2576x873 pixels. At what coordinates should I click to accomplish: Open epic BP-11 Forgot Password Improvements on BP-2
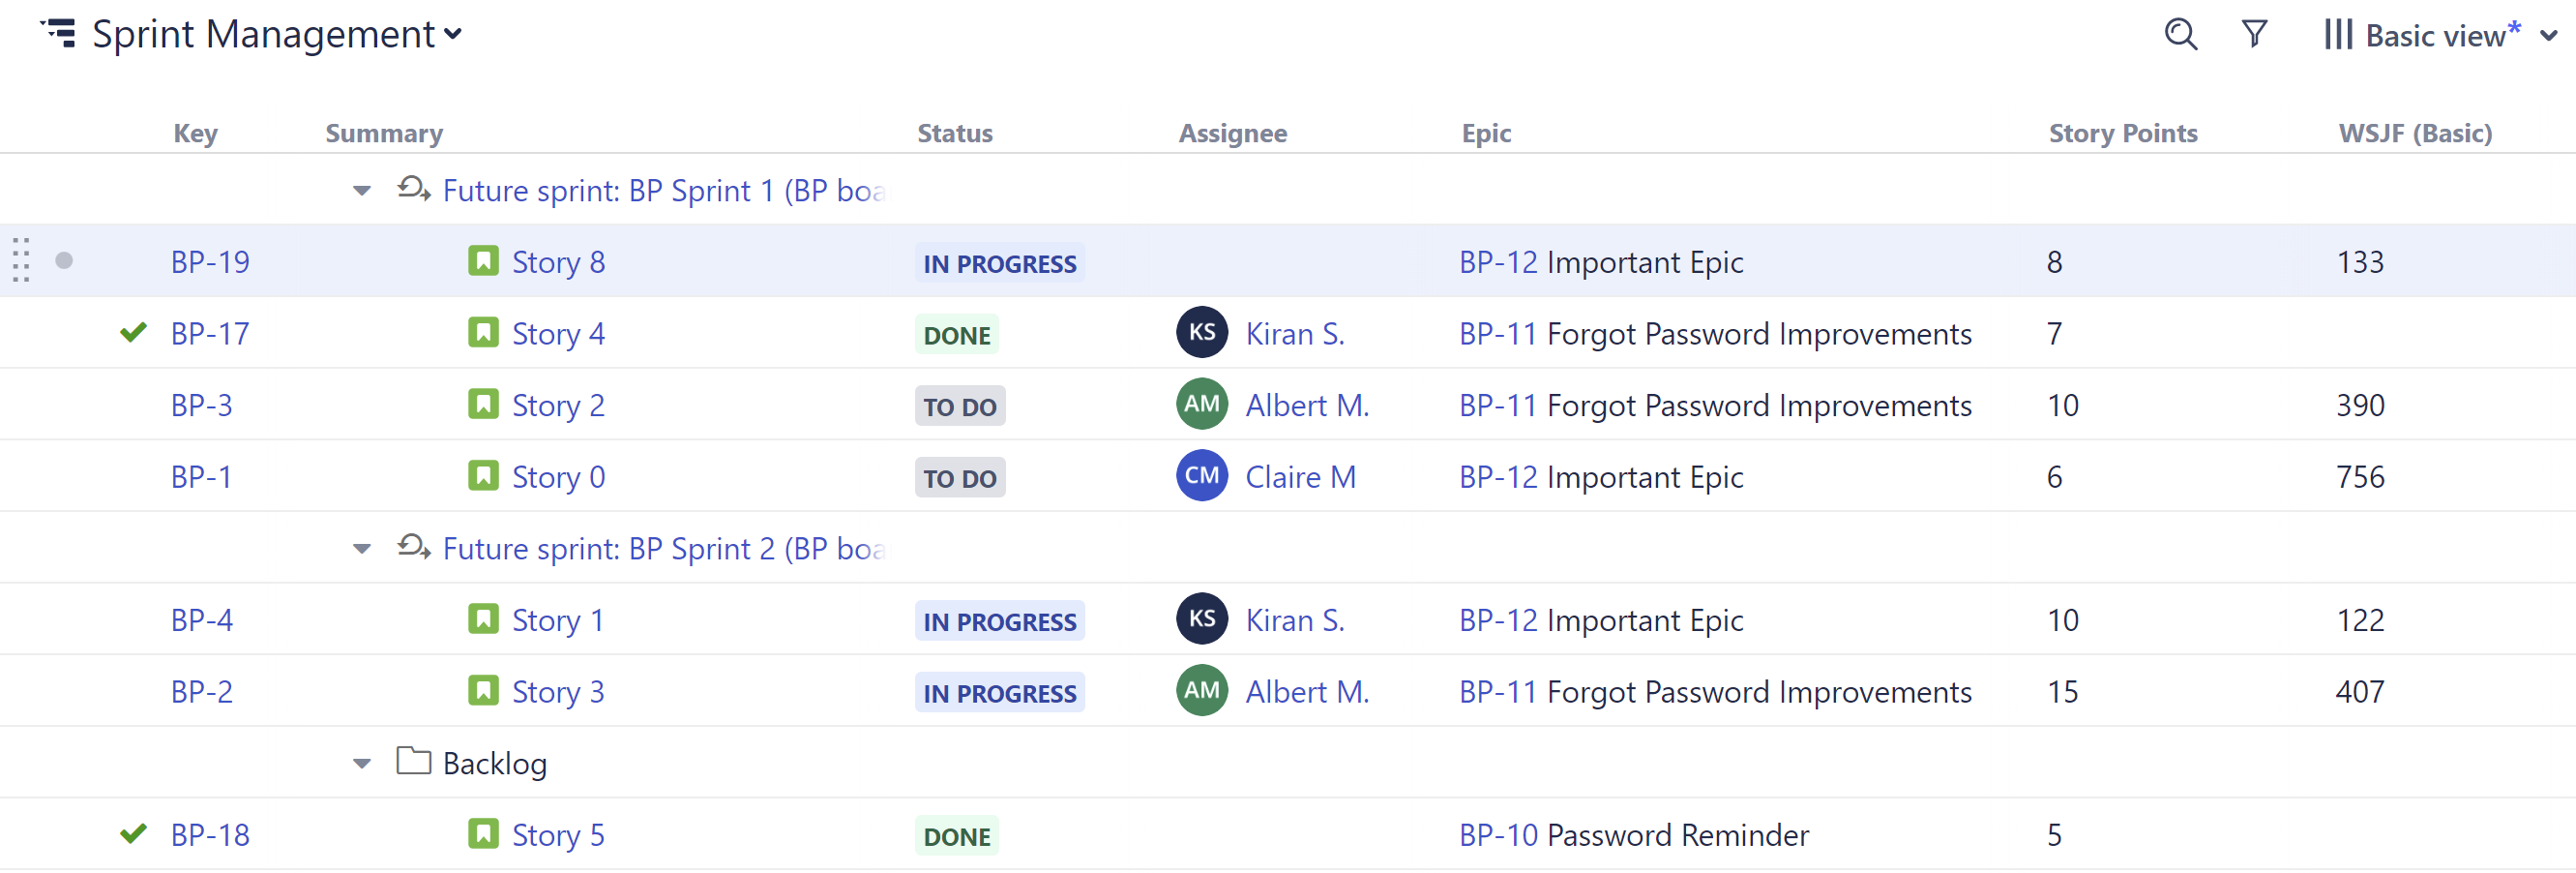coord(1715,690)
